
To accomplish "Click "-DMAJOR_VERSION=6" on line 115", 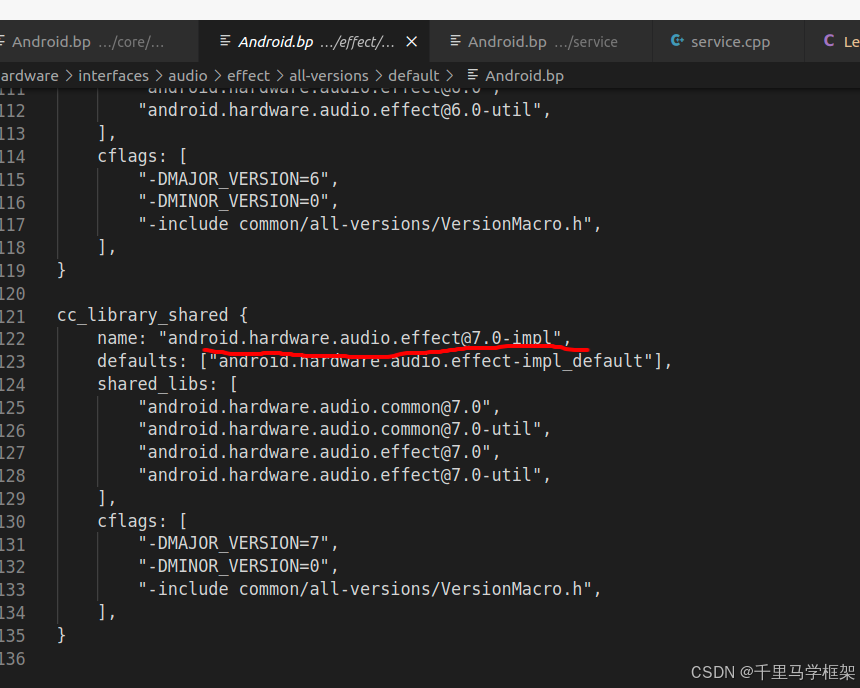I will (234, 179).
